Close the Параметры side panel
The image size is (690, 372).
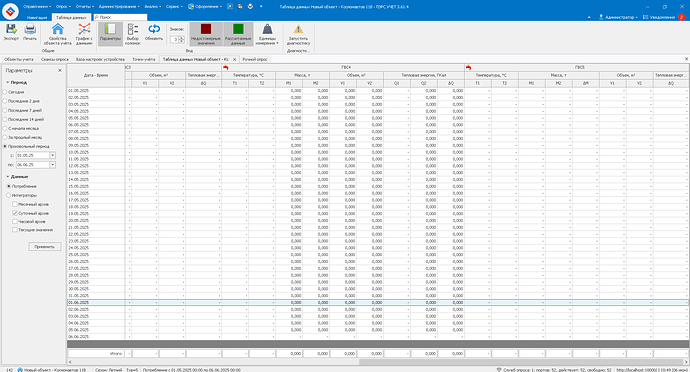(60, 70)
